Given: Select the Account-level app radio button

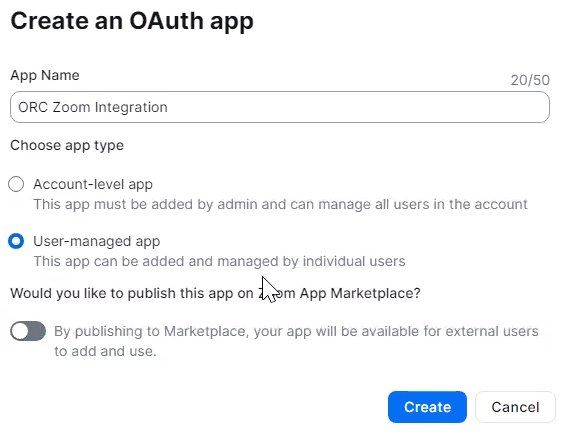Looking at the screenshot, I should [16, 184].
